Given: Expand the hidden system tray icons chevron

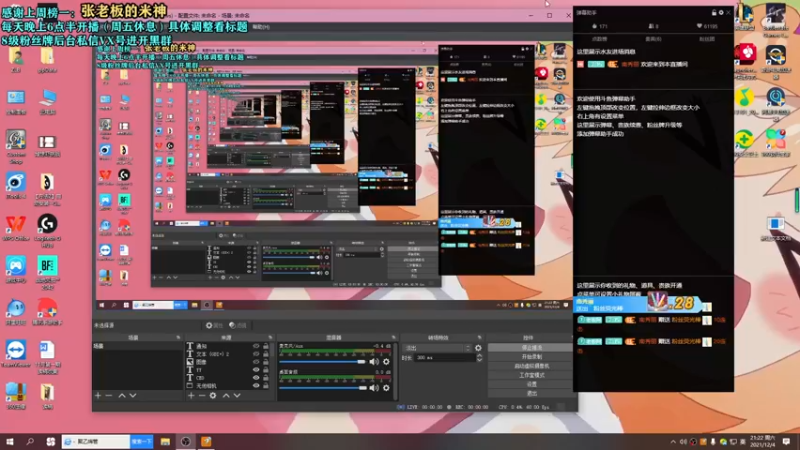Looking at the screenshot, I should [x=673, y=442].
